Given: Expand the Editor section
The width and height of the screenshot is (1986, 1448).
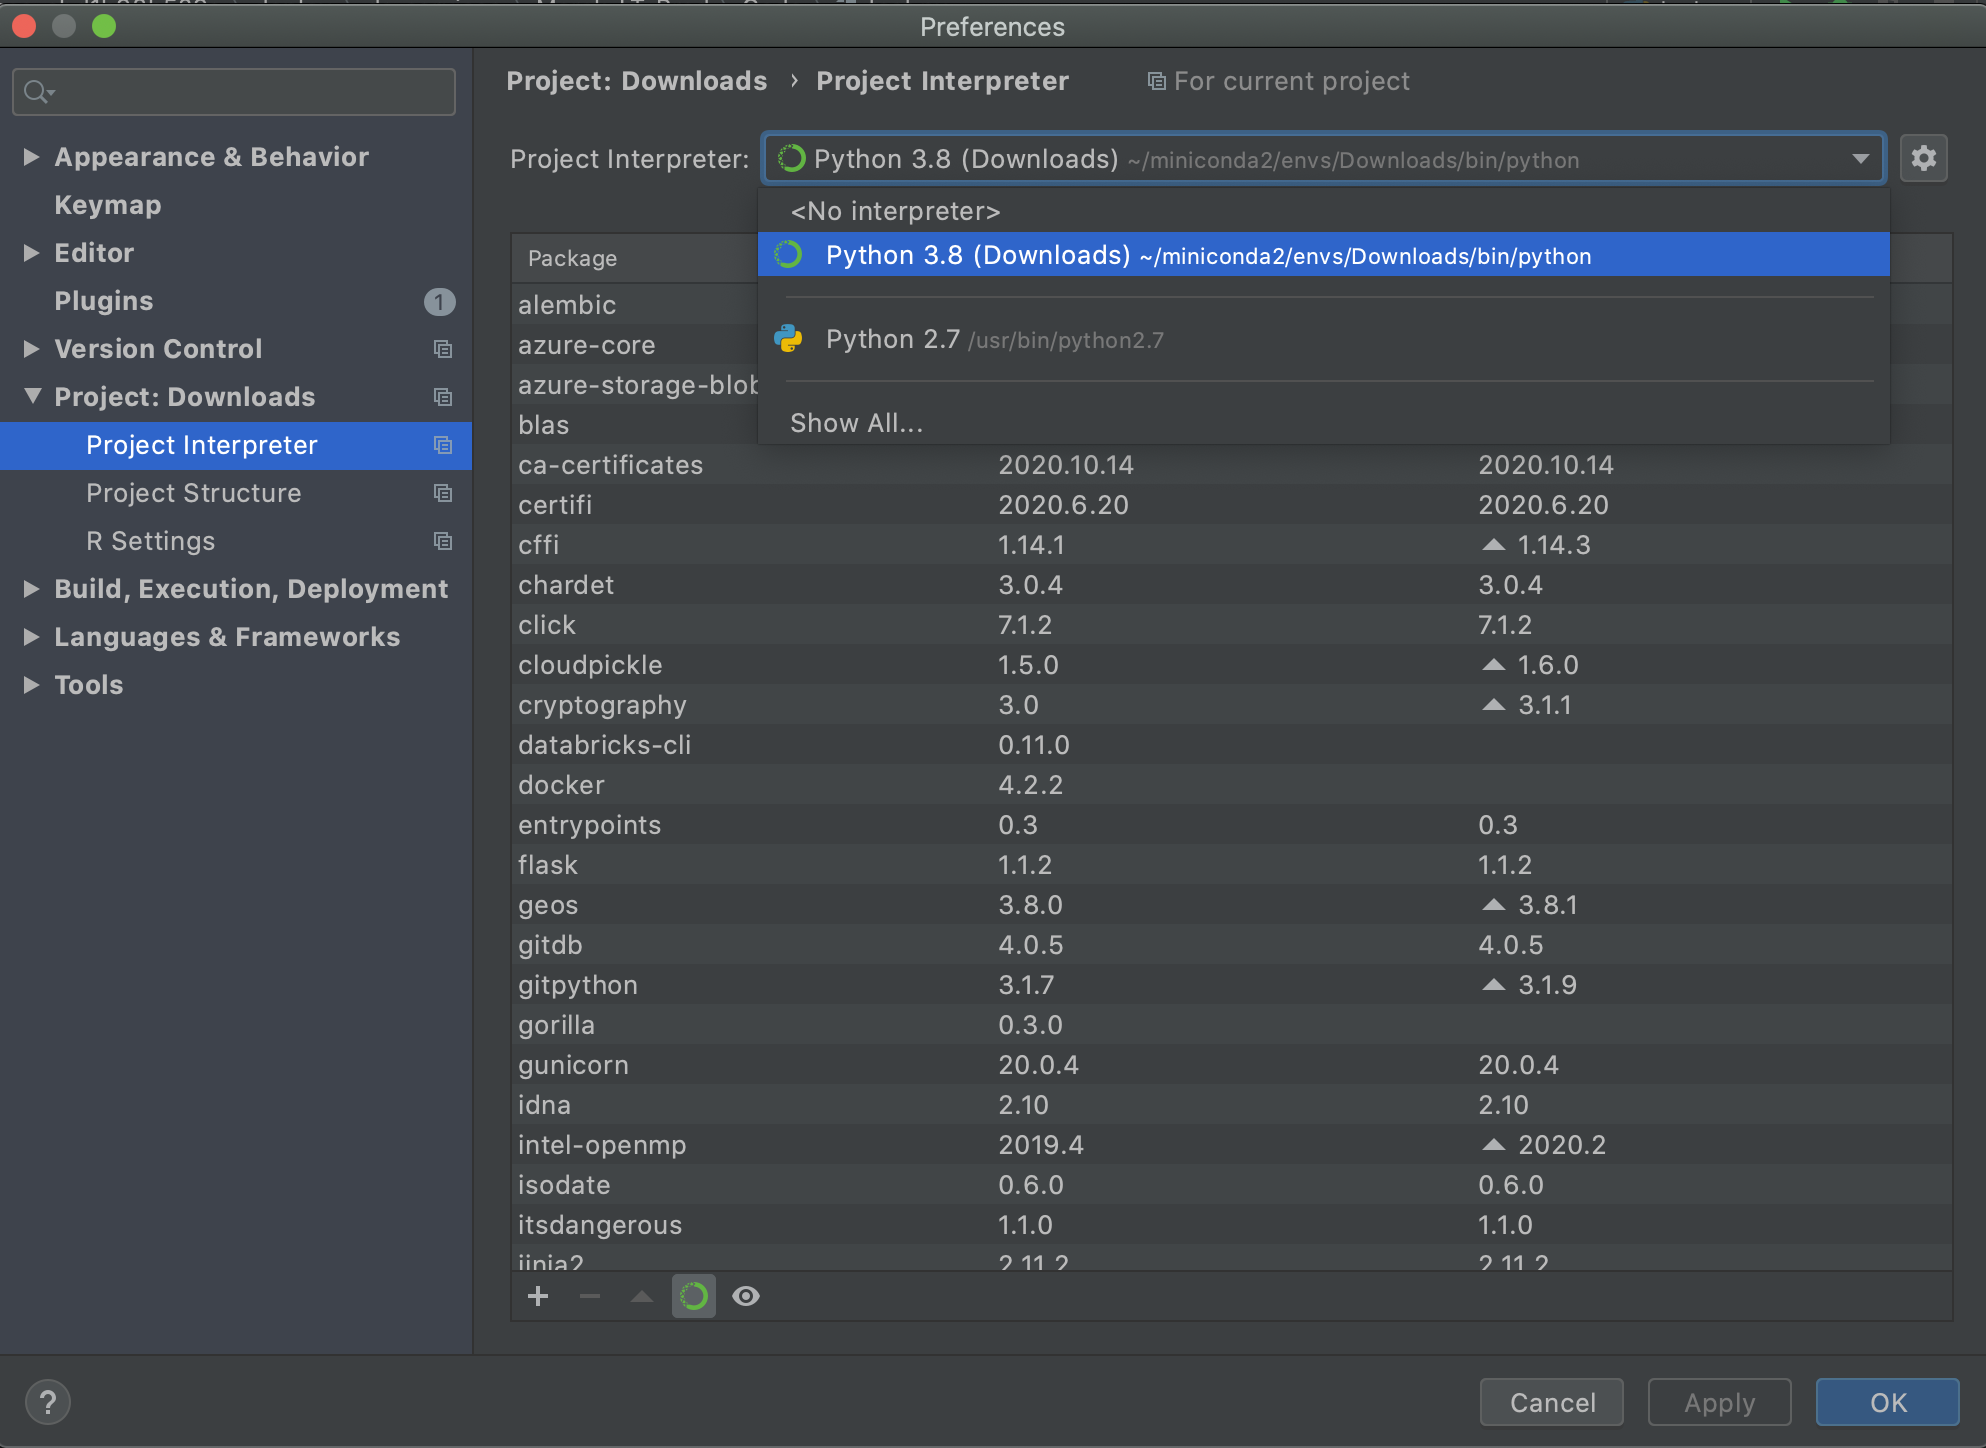Looking at the screenshot, I should (x=31, y=253).
